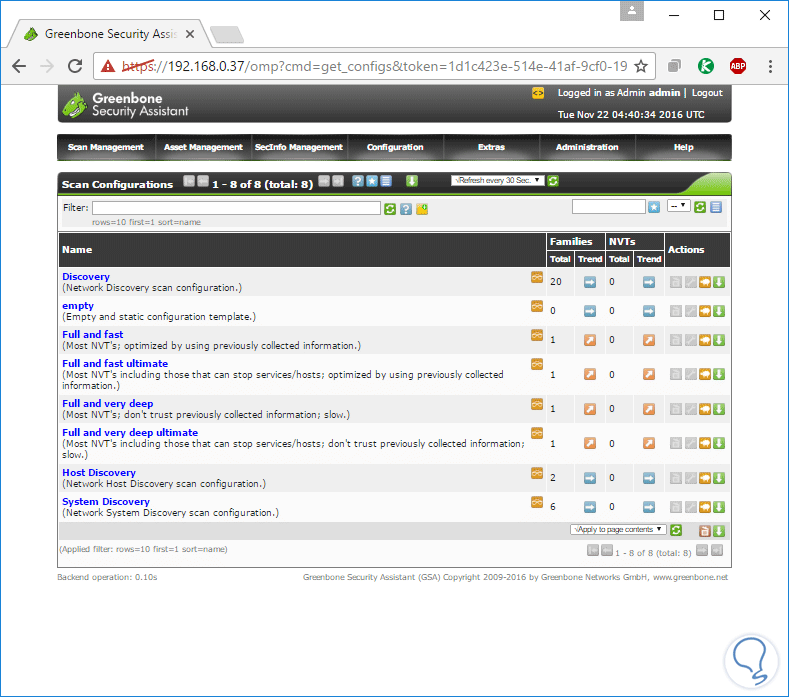Open the Full and fast link
The height and width of the screenshot is (697, 789).
click(x=93, y=335)
